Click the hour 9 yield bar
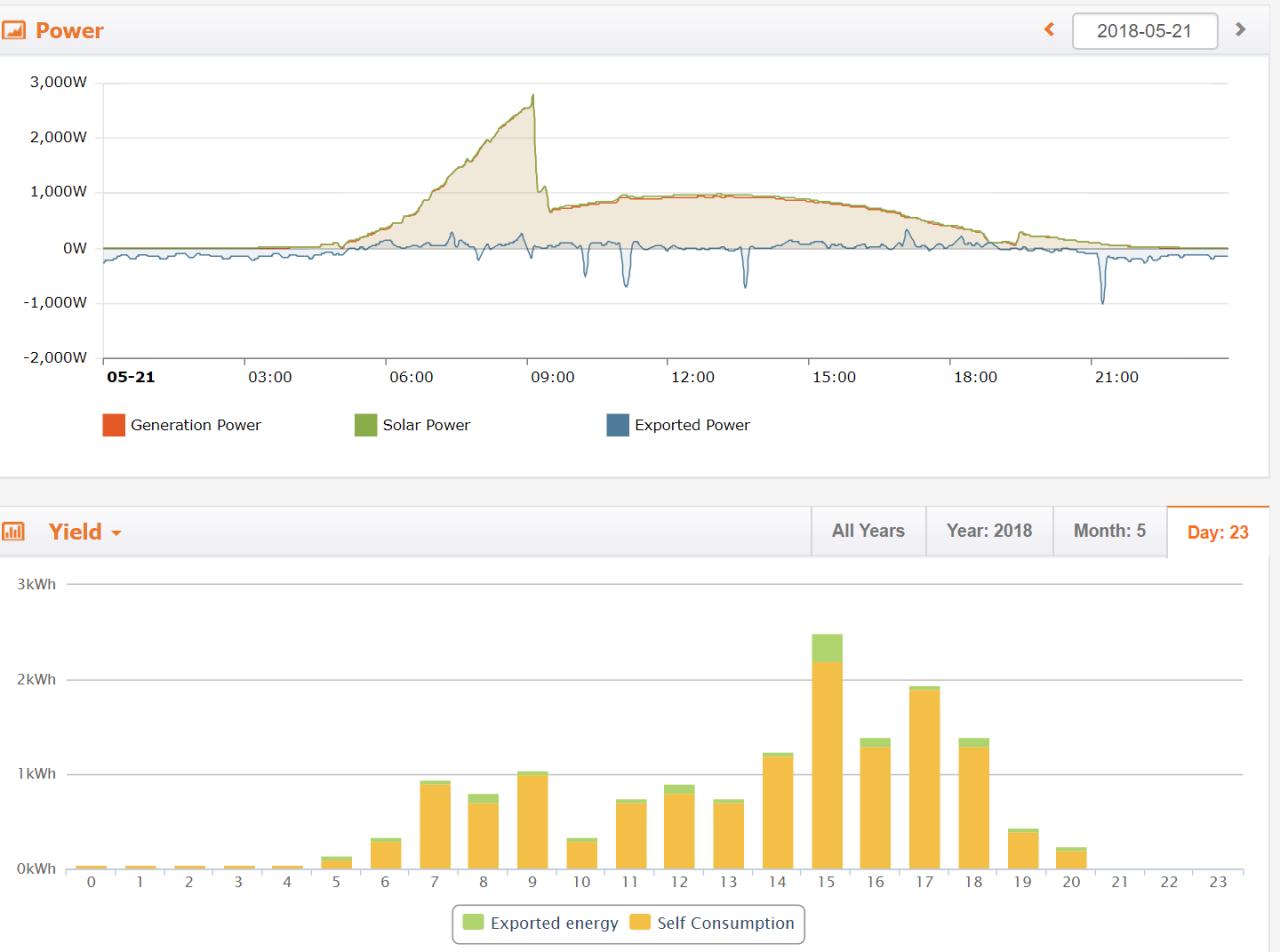The image size is (1280, 952). pos(532,820)
